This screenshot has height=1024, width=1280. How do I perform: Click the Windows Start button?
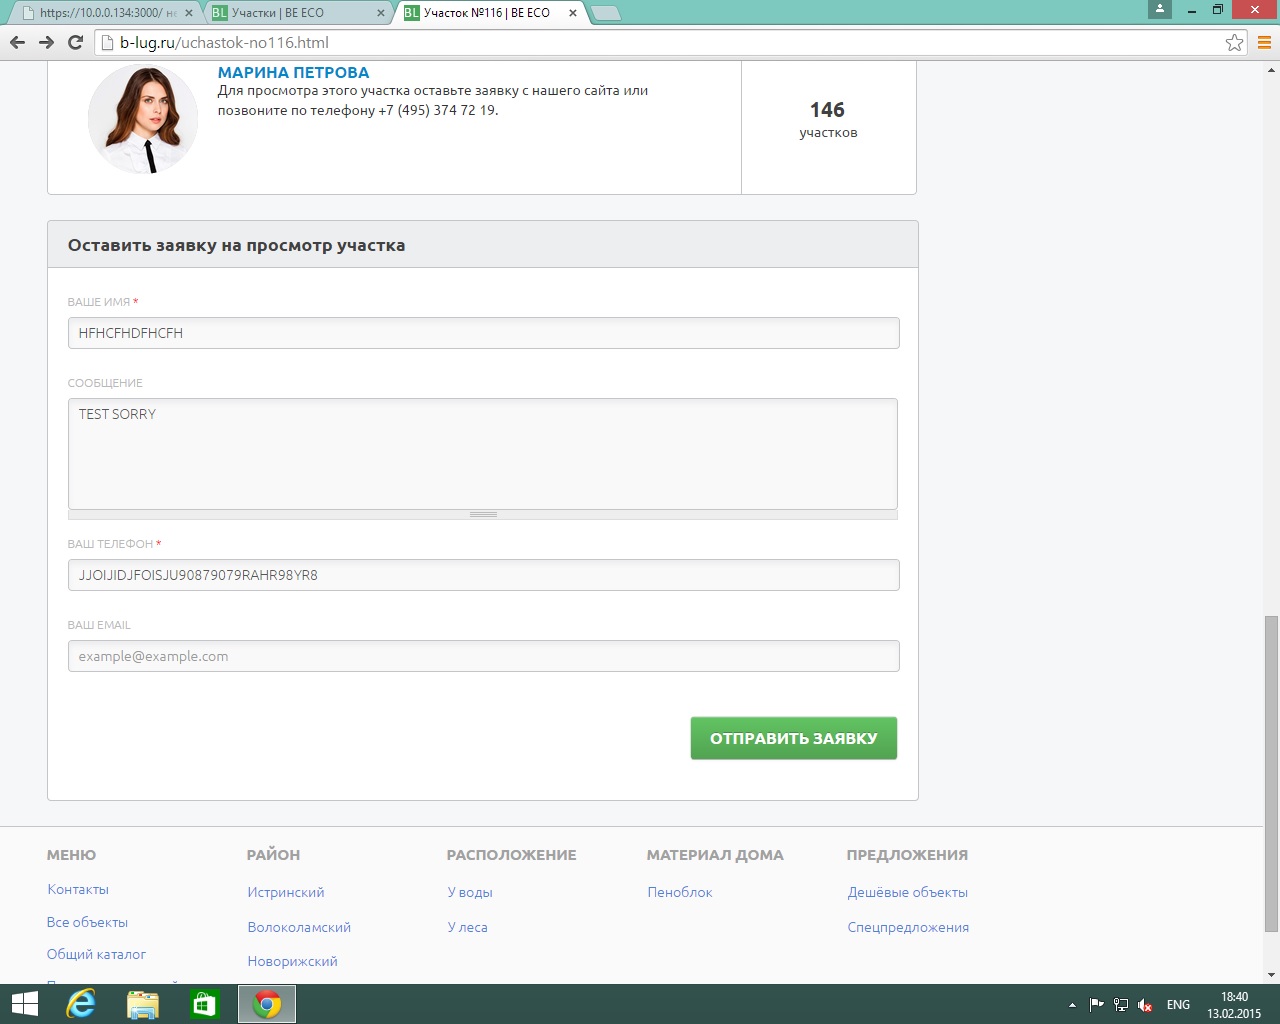[24, 1004]
